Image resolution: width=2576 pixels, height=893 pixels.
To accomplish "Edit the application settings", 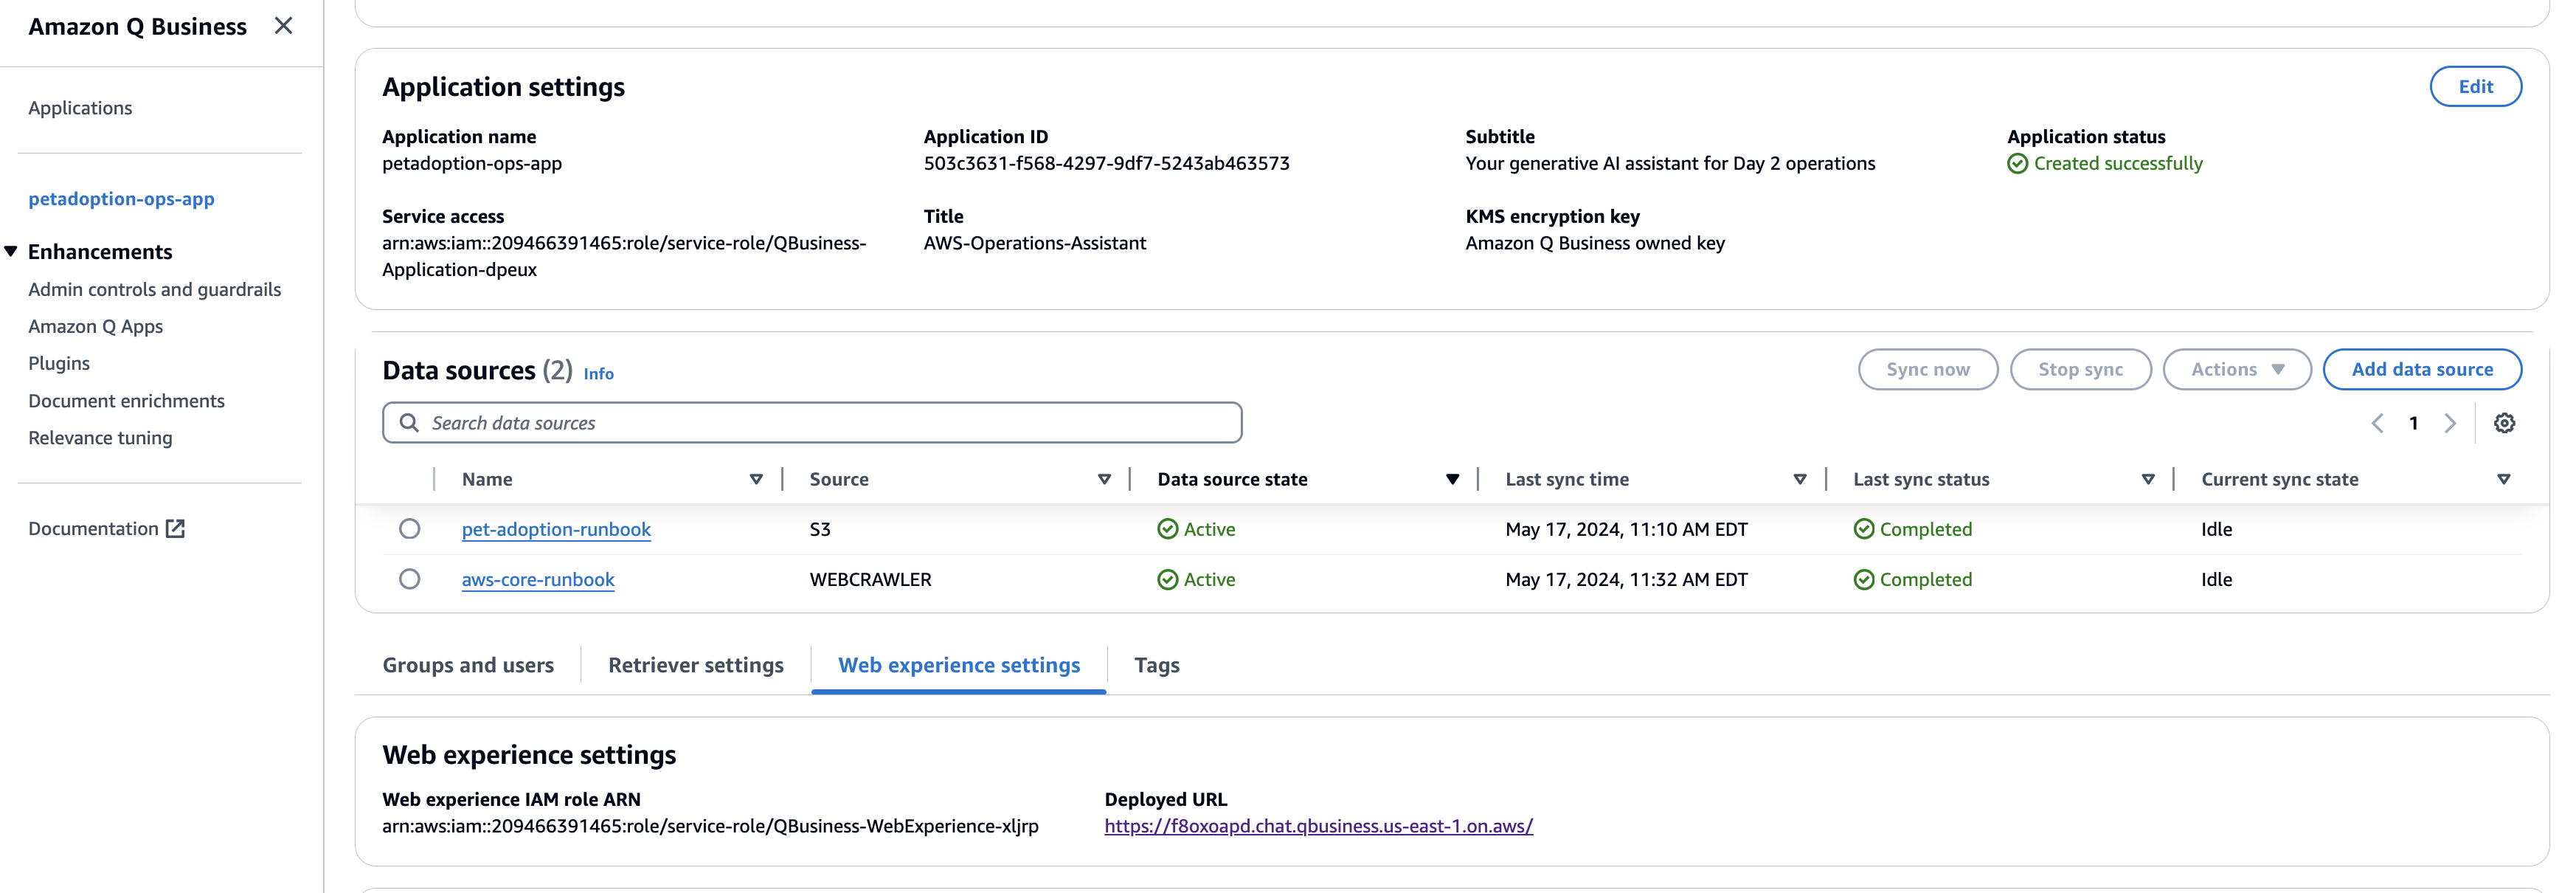I will point(2475,87).
